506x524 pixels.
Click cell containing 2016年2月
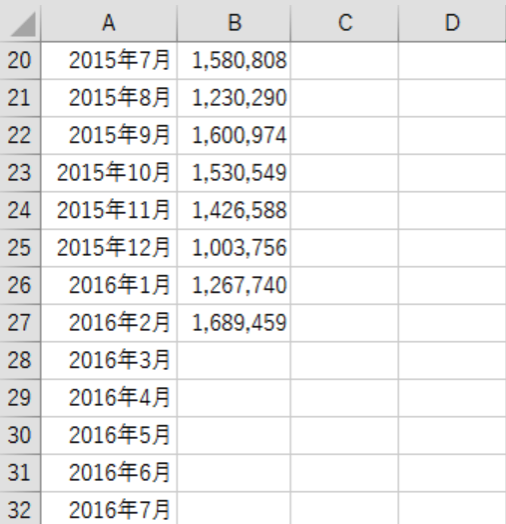coord(109,322)
